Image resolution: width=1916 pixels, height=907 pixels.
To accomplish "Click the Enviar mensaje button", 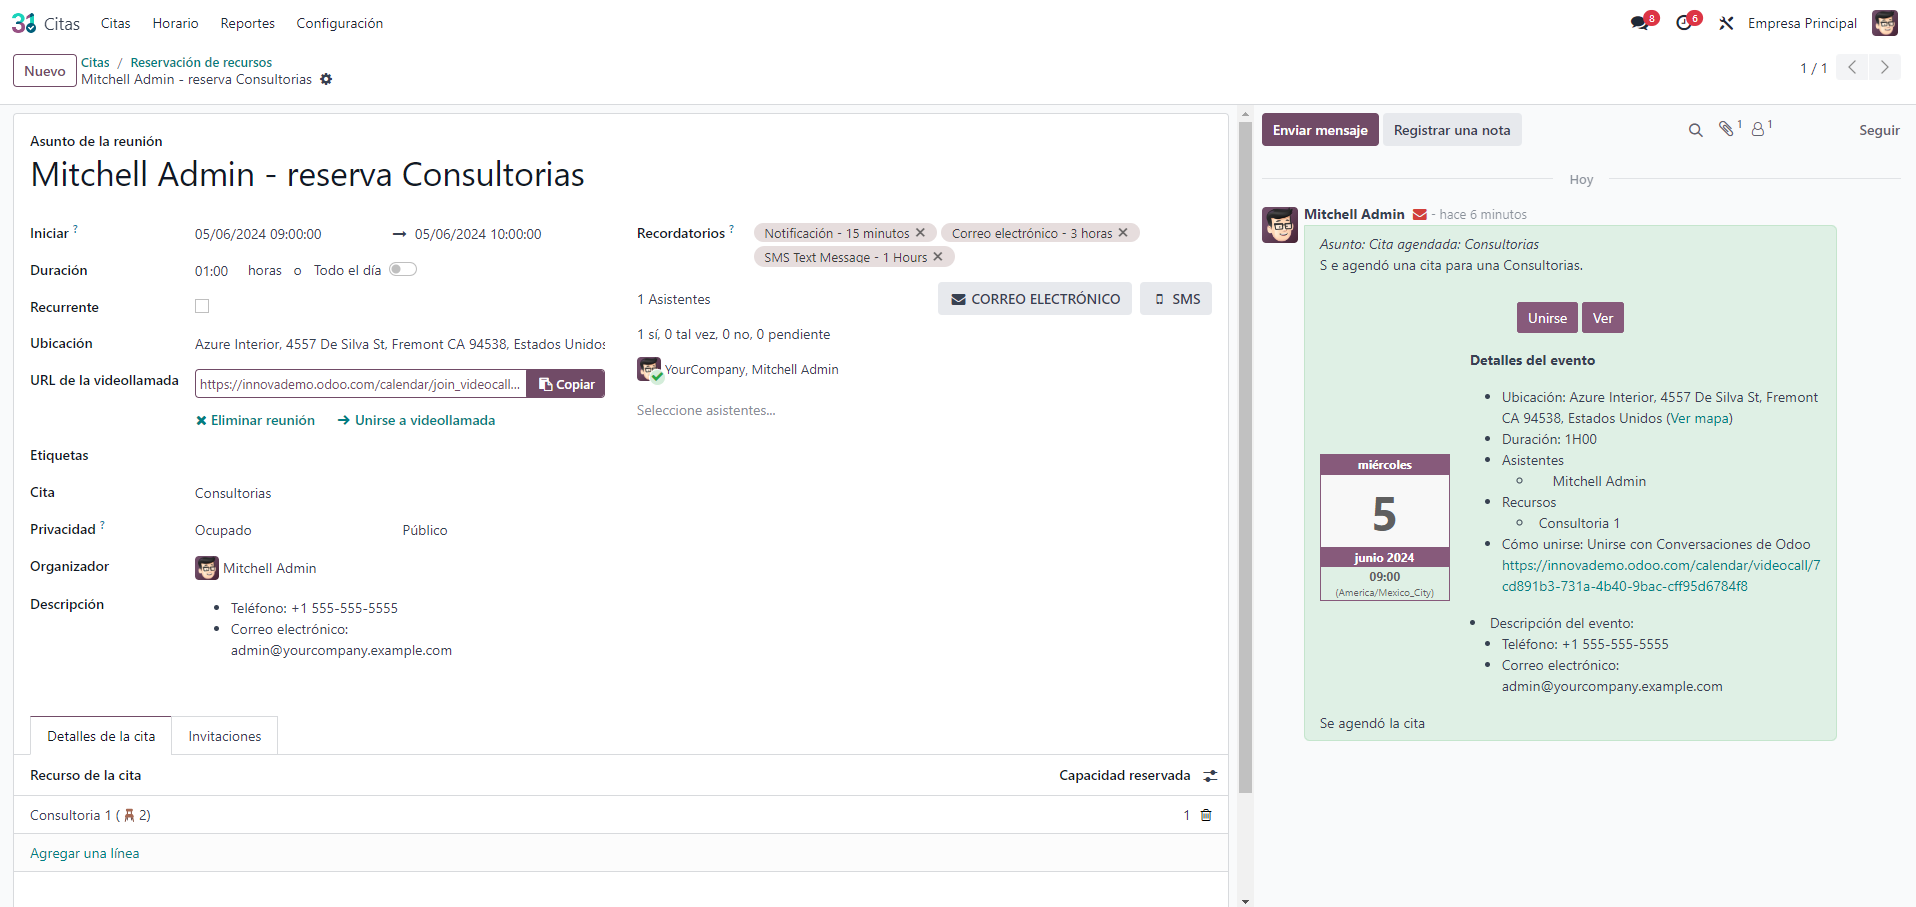I will pyautogui.click(x=1320, y=130).
